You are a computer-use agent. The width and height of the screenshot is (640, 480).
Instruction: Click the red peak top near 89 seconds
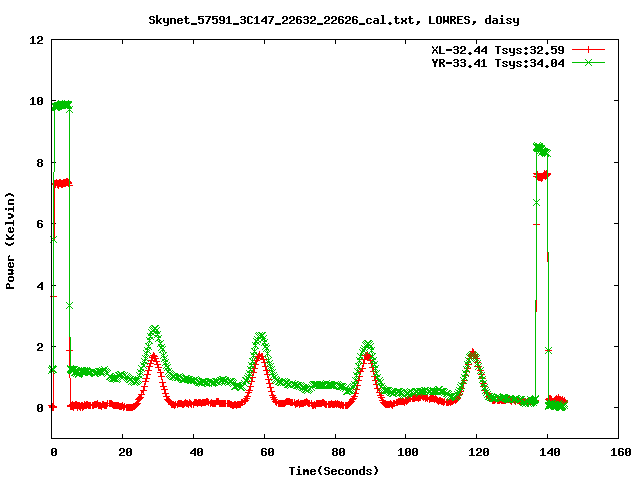coord(367,355)
